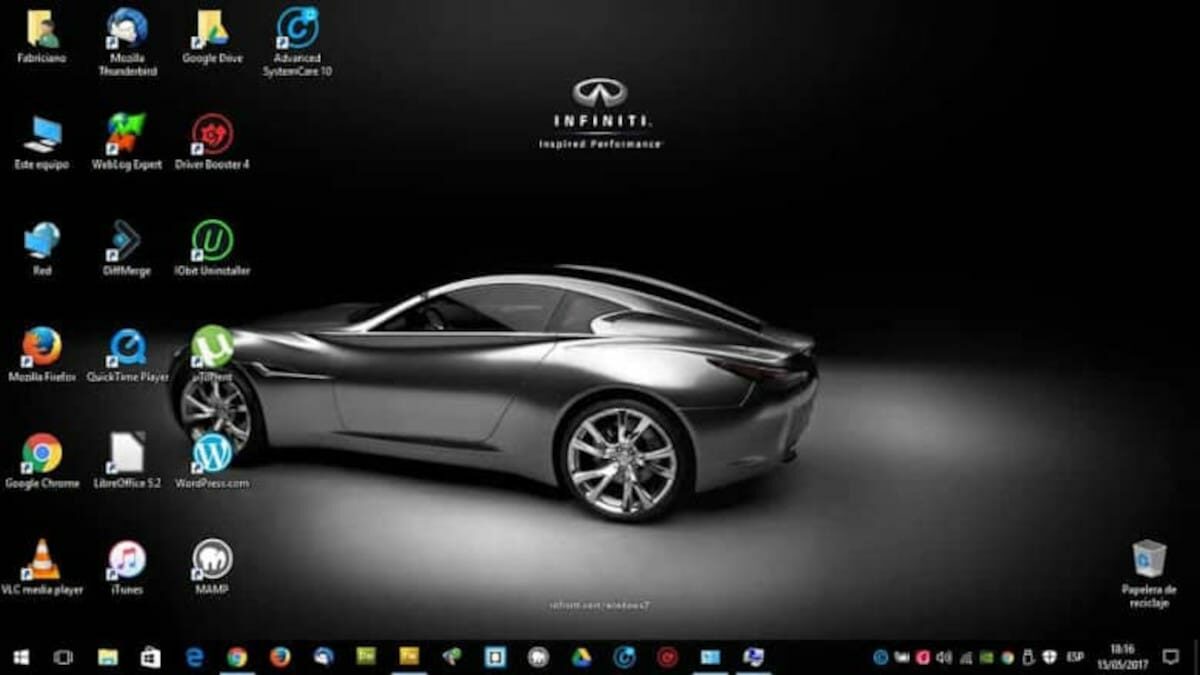Open Driver Booster from the taskbar

(668, 657)
